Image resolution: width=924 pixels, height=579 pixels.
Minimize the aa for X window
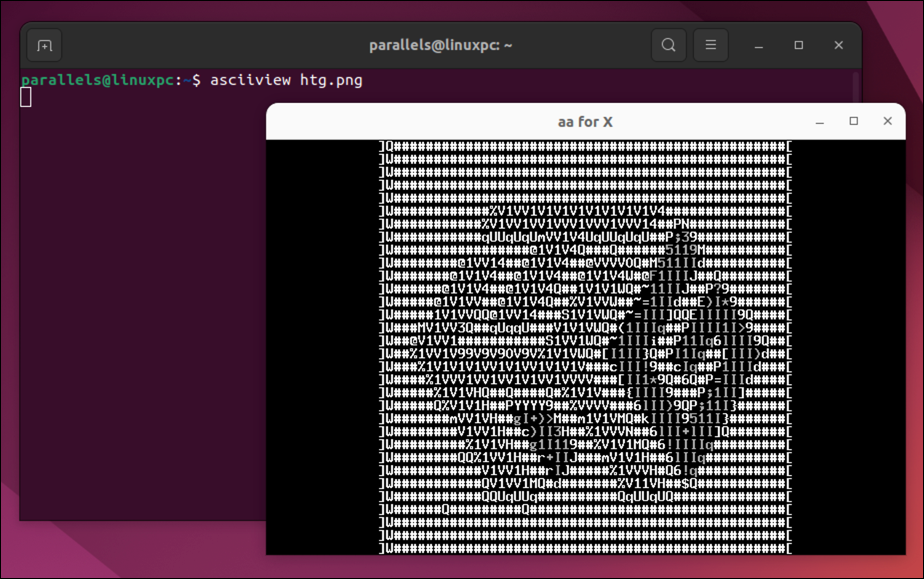pos(820,121)
